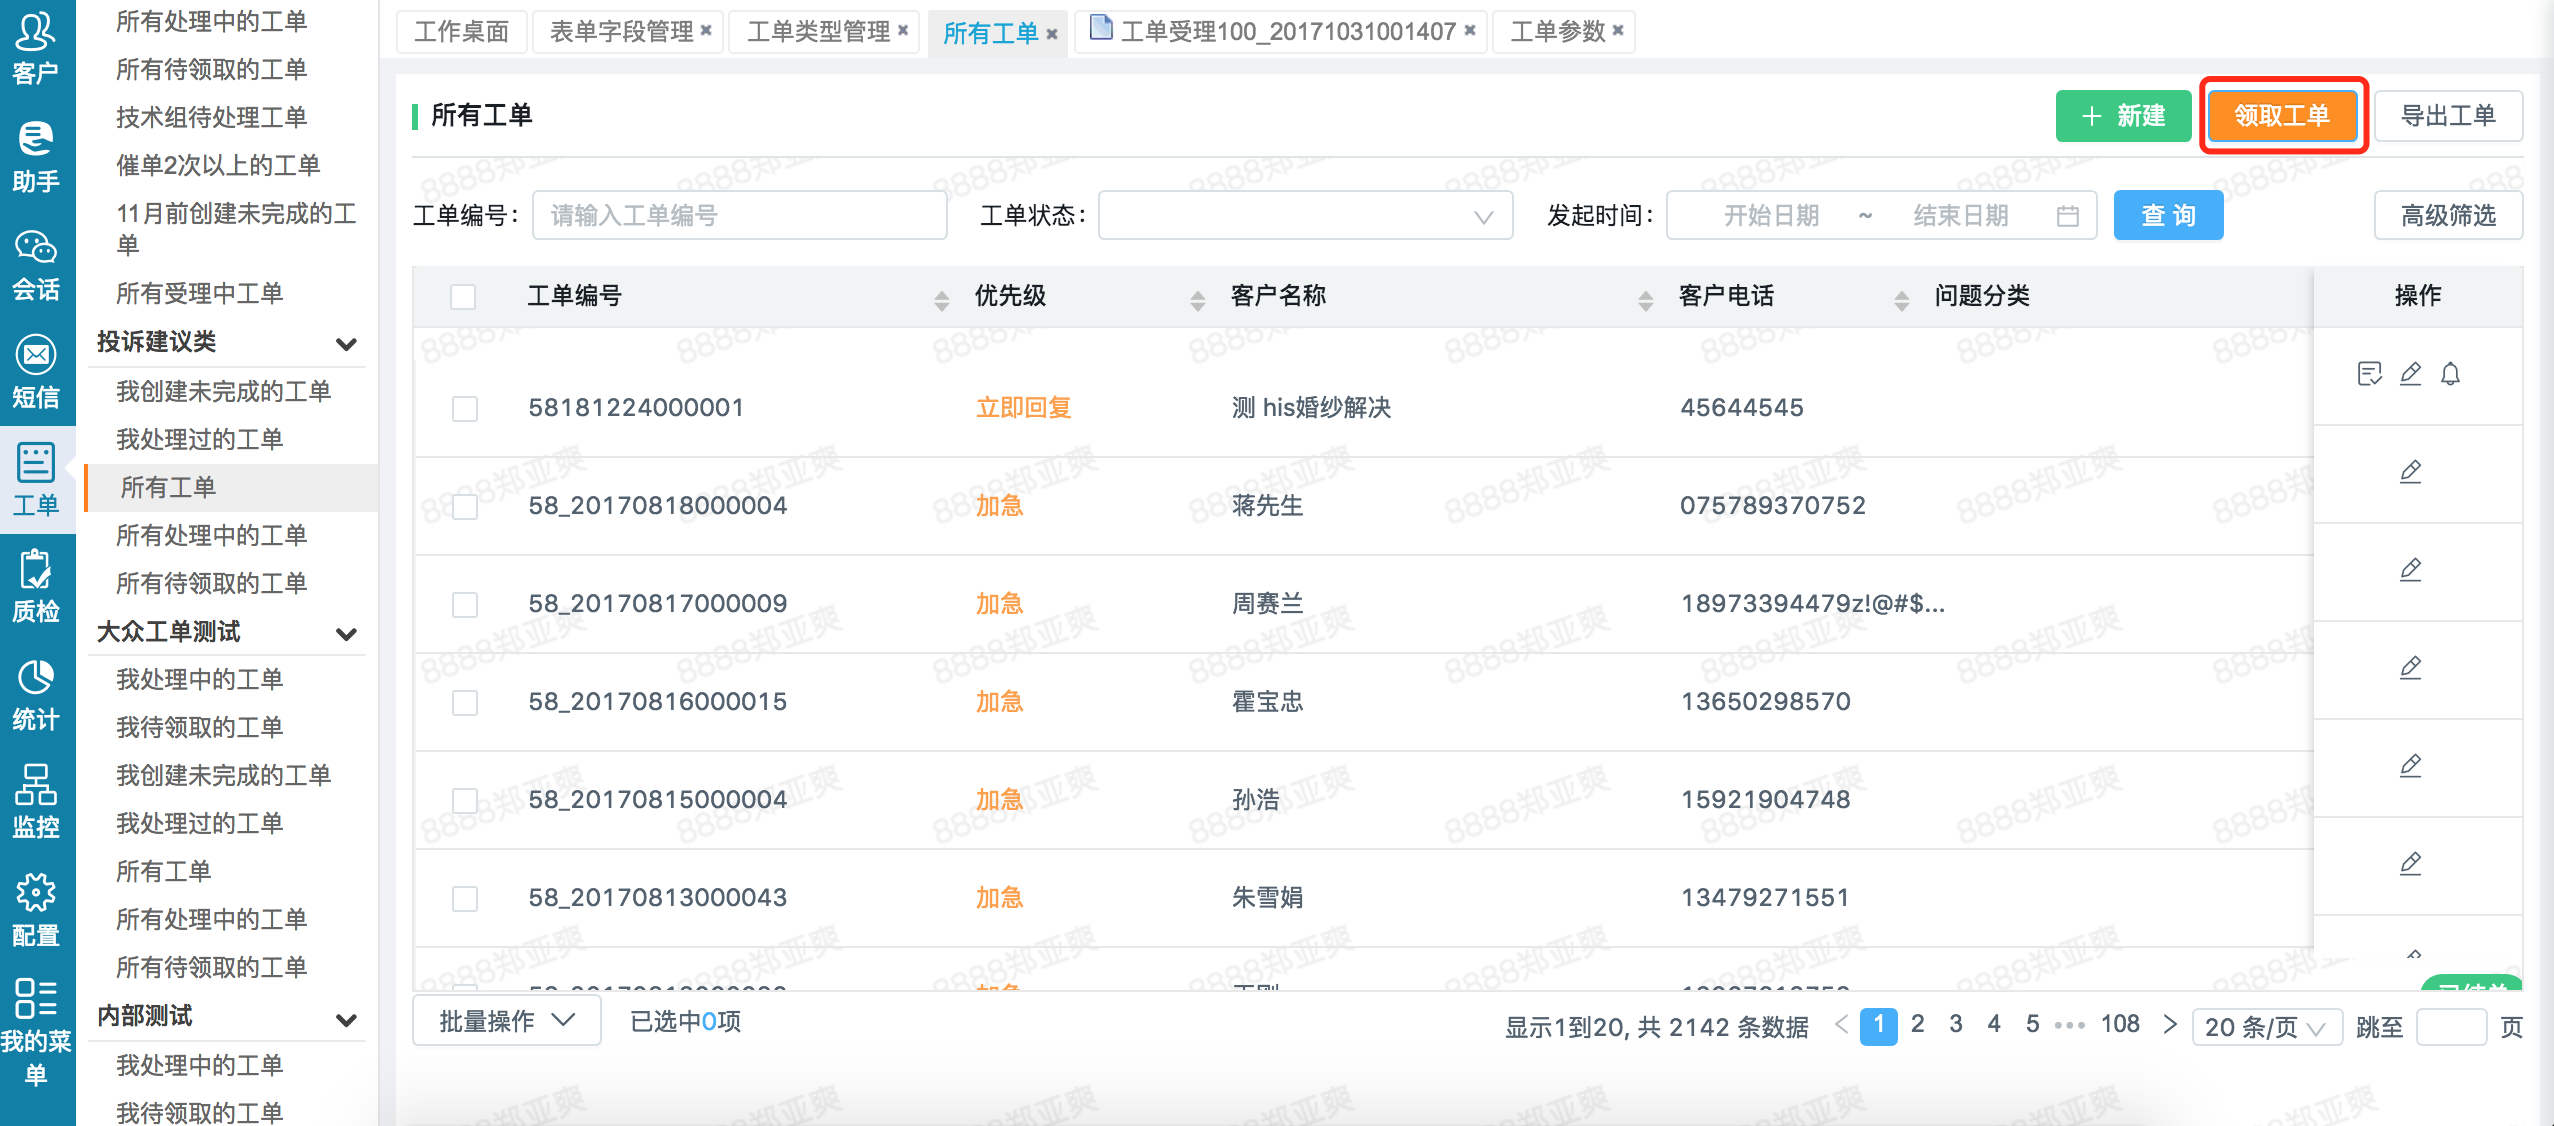Click edit icon for ticket 58_20170817000009
Screen dimensions: 2554x1126
coord(2411,569)
